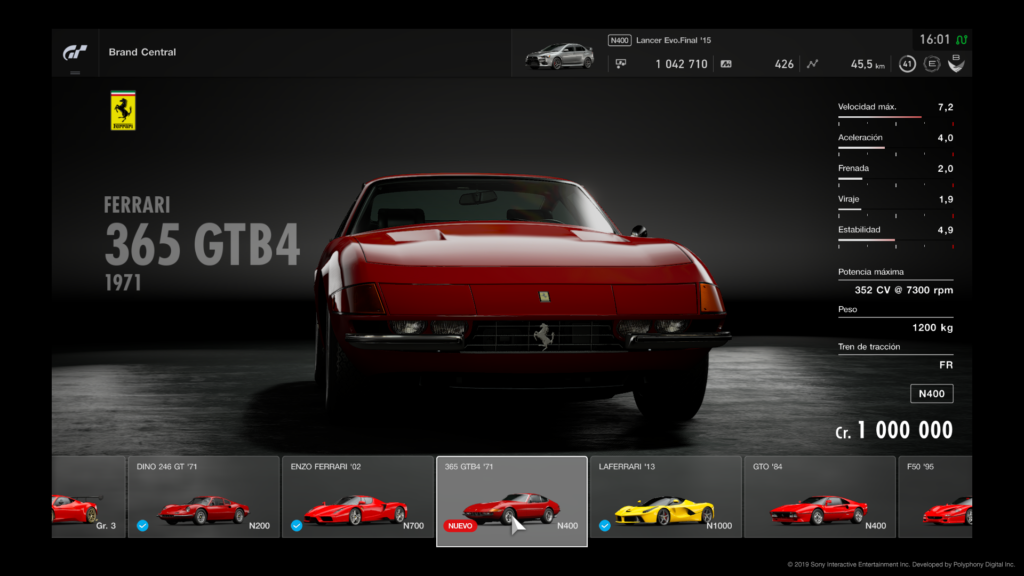Click the Aceleración rating bar
Screen dimensions: 1024x576
click(x=895, y=149)
